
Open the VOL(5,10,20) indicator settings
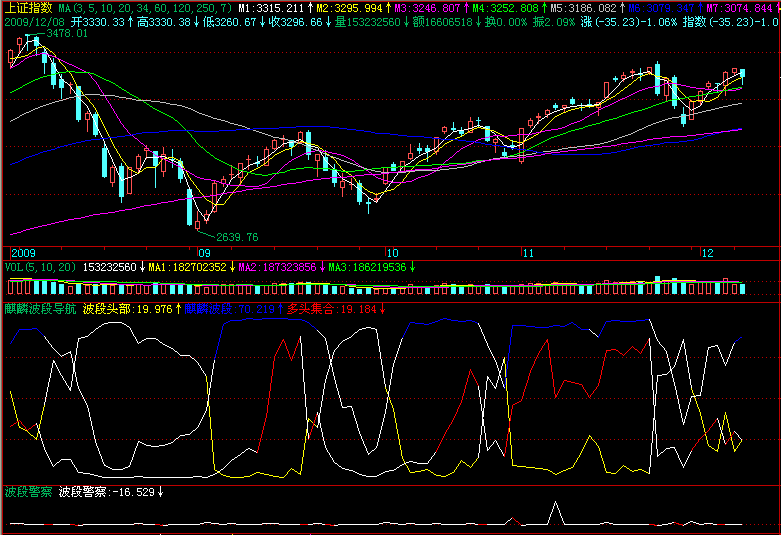point(40,268)
